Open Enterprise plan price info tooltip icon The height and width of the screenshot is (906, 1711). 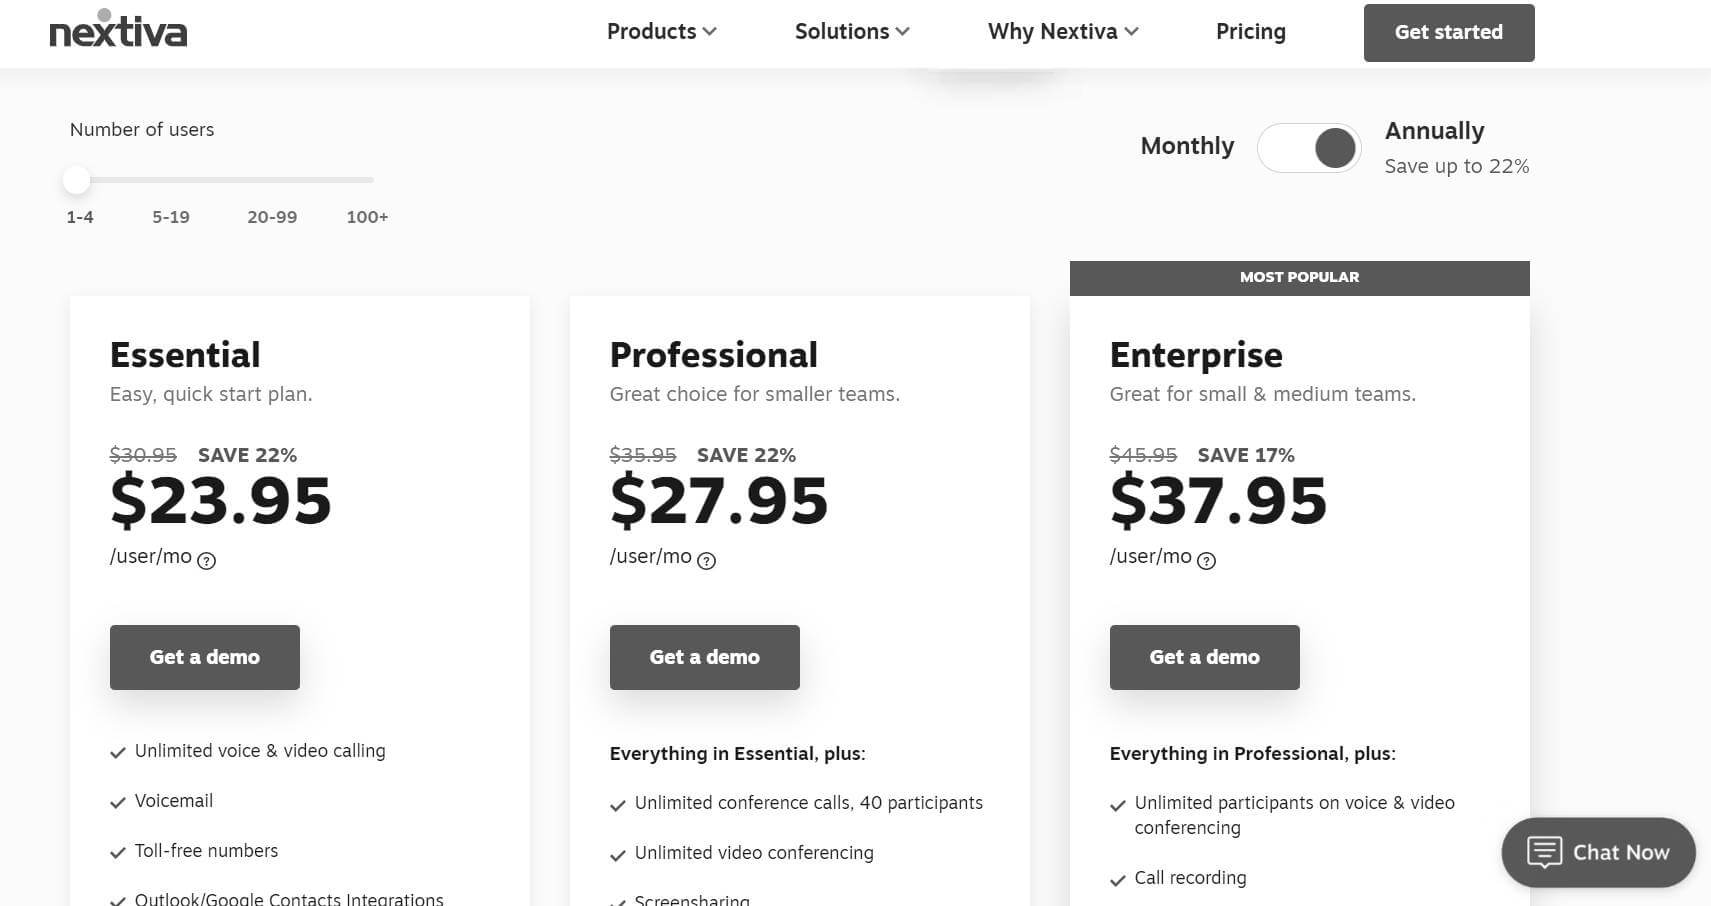tap(1207, 561)
